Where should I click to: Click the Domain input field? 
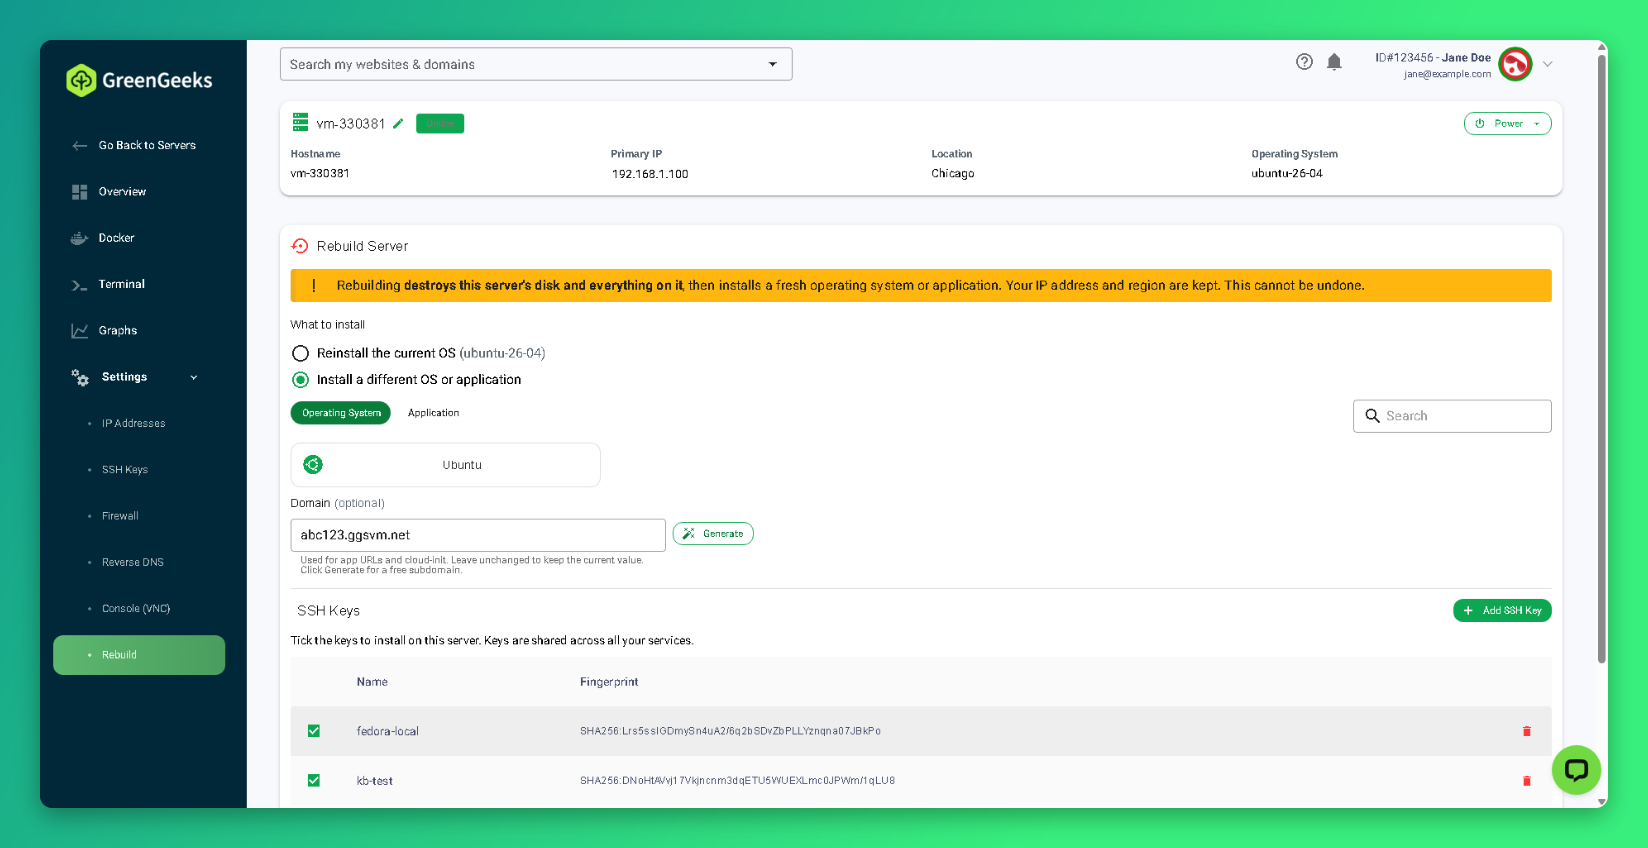(x=478, y=535)
